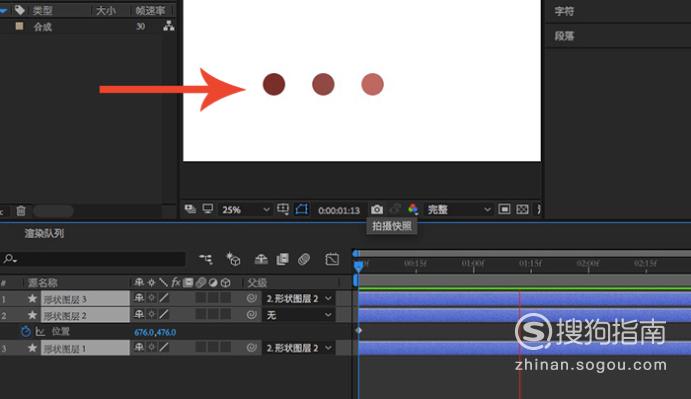
Task: Toggle hide shy layers icon in timeline
Action: (x=261, y=259)
